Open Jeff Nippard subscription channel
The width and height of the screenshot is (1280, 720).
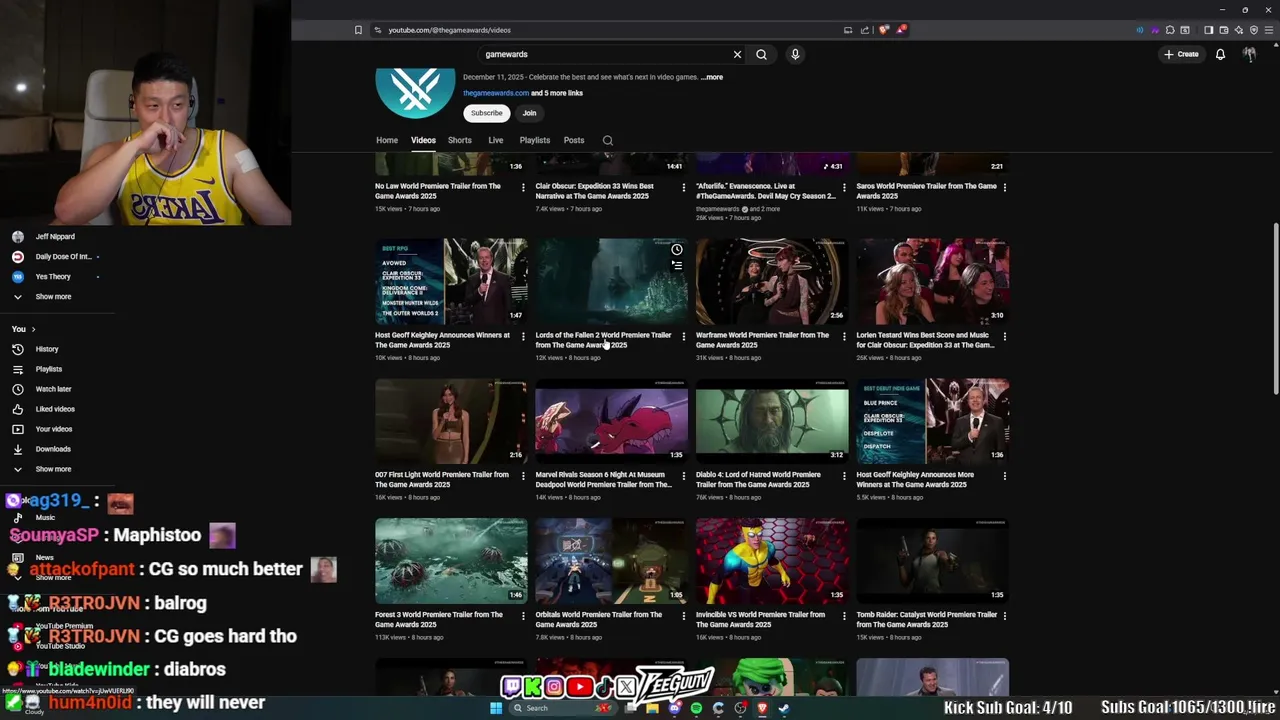[x=55, y=237]
